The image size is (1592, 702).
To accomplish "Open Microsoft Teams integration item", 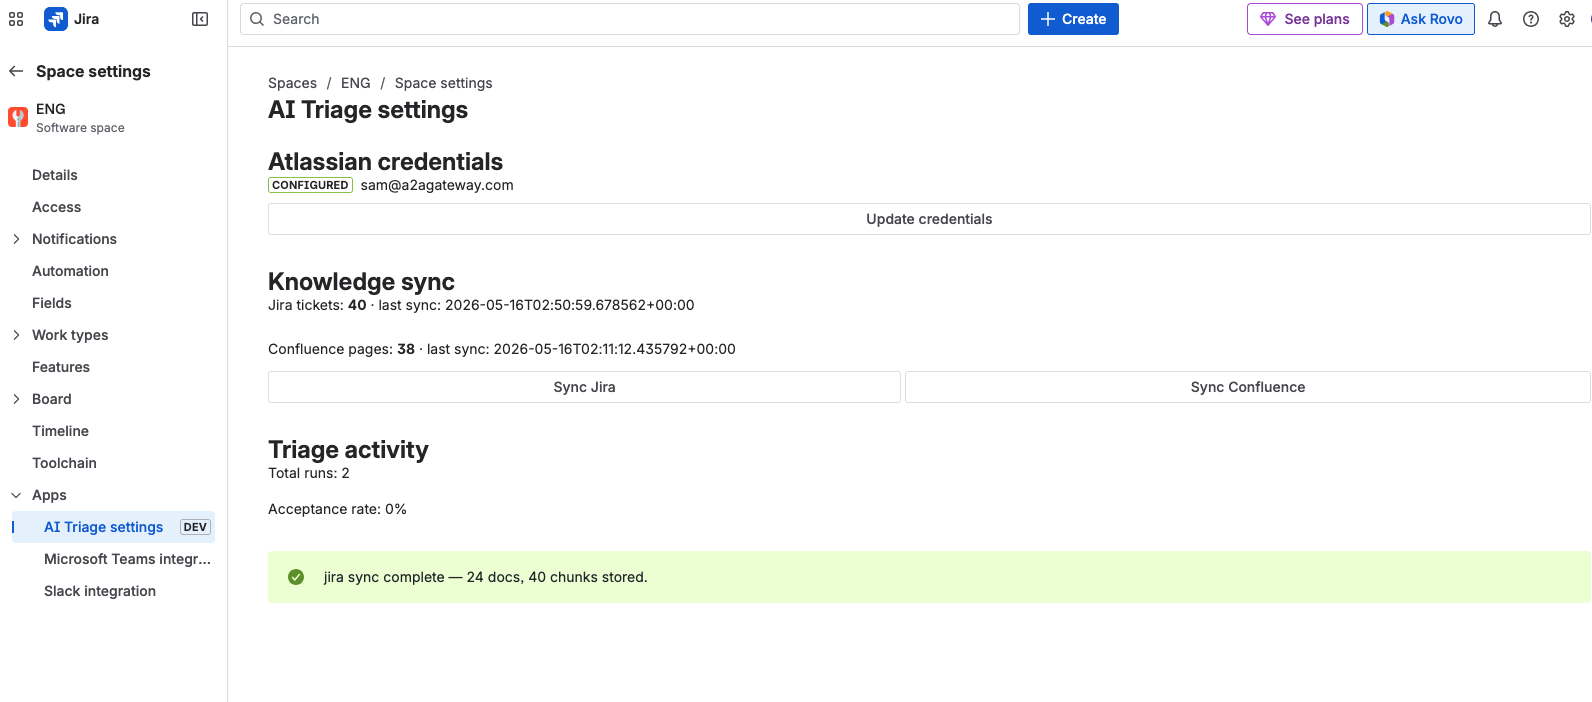I will click(x=127, y=559).
